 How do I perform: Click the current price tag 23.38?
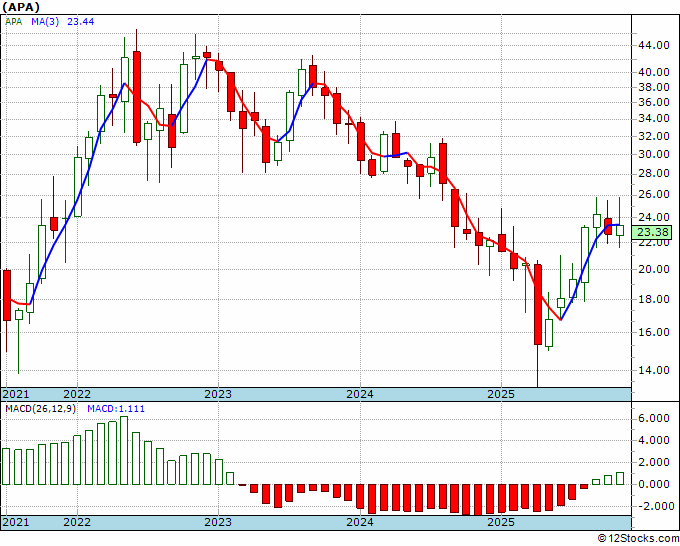pos(652,232)
